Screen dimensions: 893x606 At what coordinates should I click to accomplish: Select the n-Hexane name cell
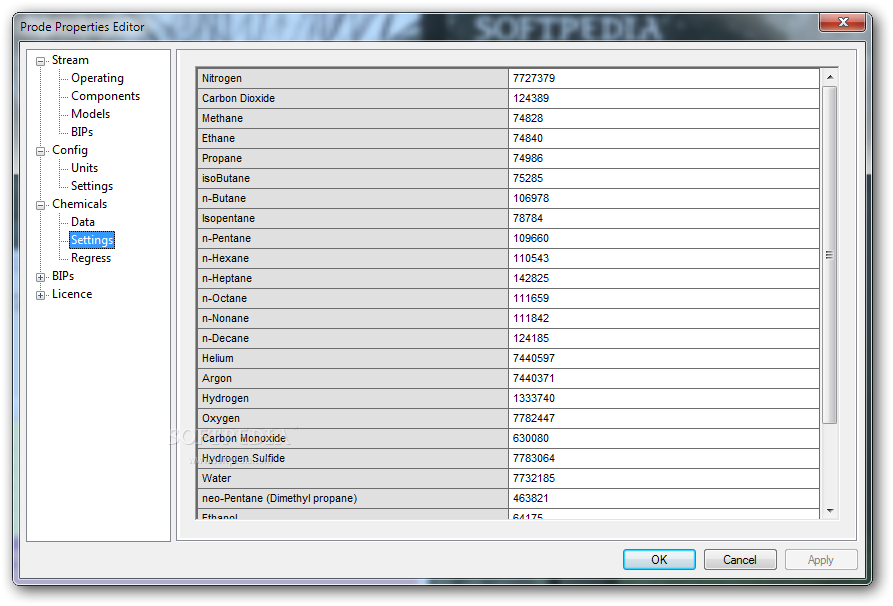[353, 258]
